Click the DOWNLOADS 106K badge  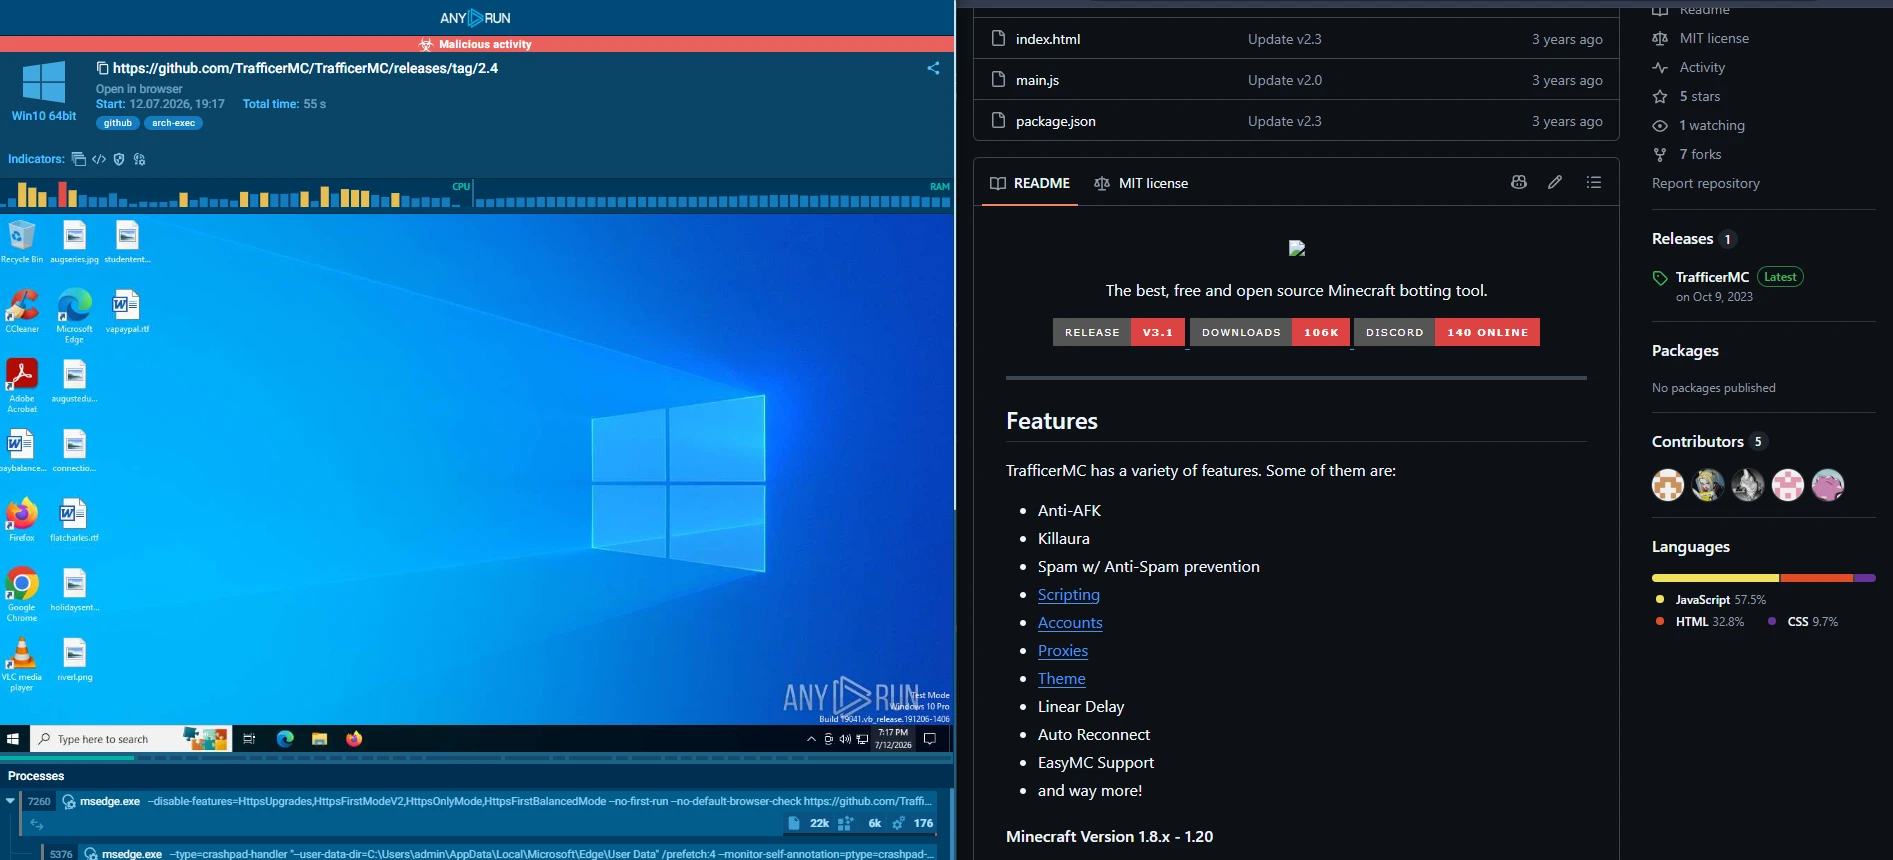[1270, 332]
